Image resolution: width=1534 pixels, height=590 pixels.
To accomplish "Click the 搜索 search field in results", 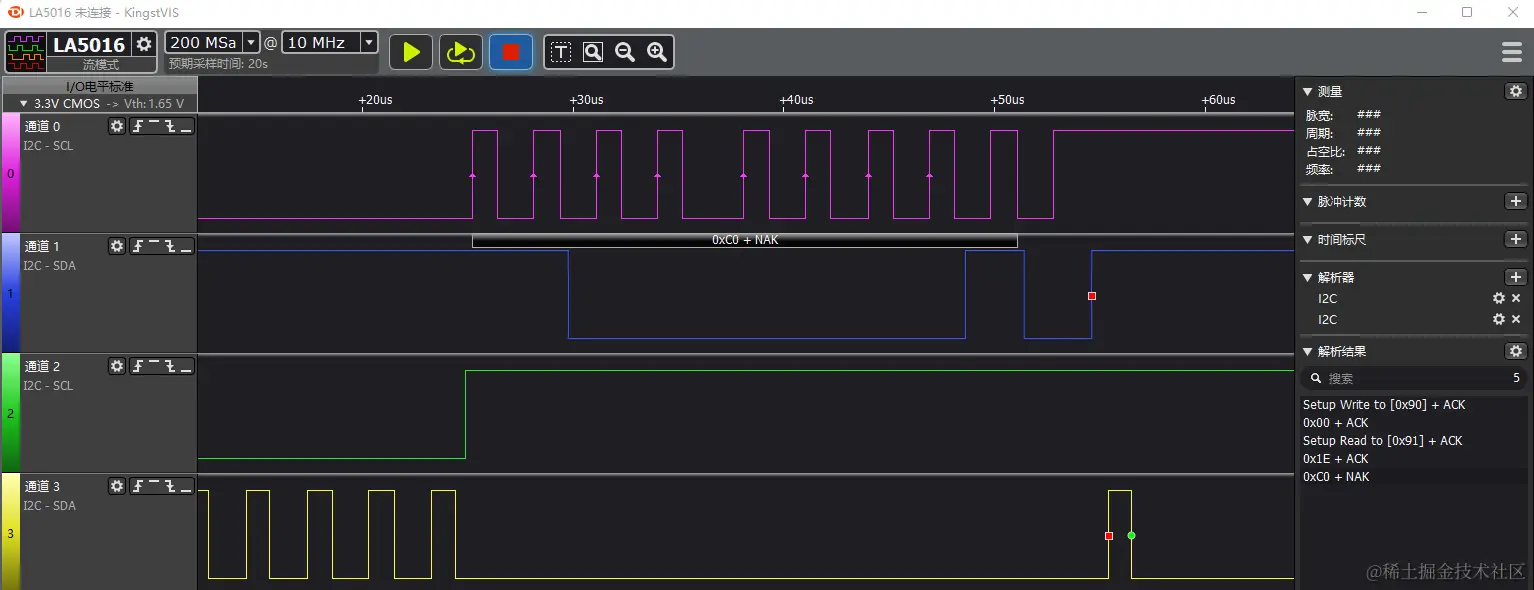I will coord(1414,378).
